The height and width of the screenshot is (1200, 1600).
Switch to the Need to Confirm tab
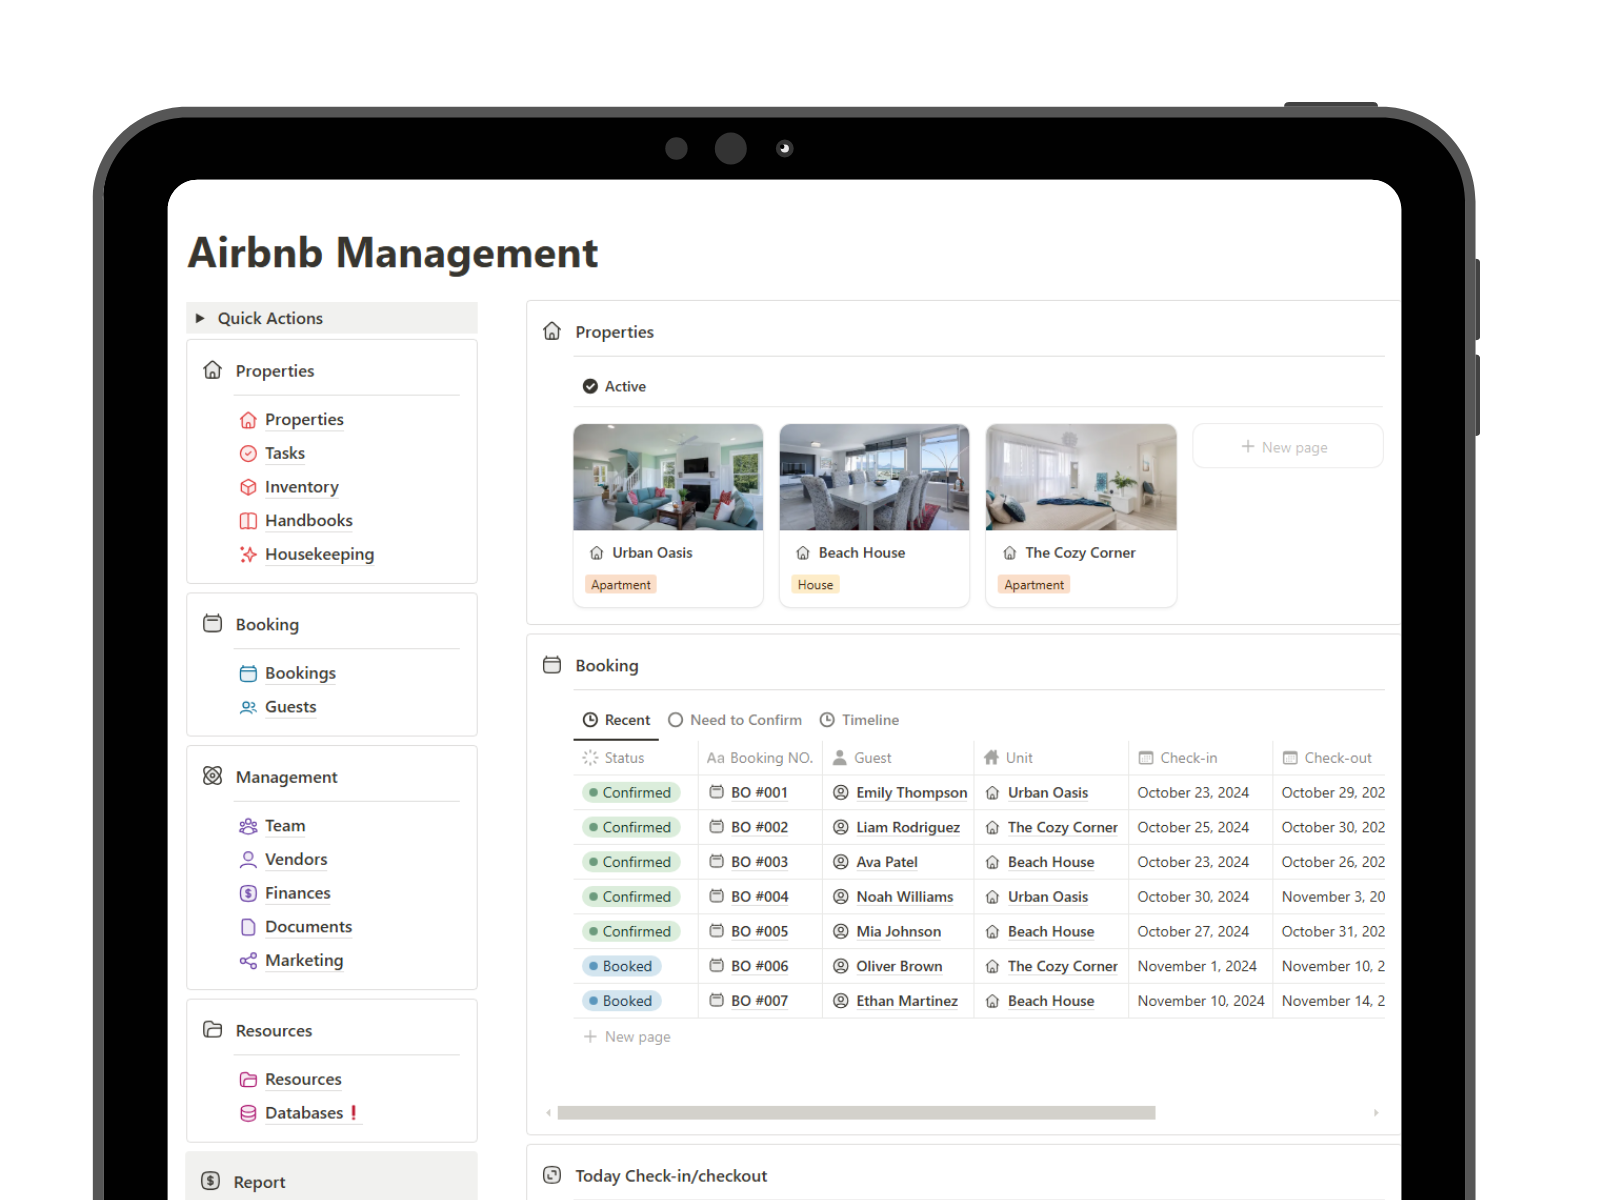pos(735,720)
